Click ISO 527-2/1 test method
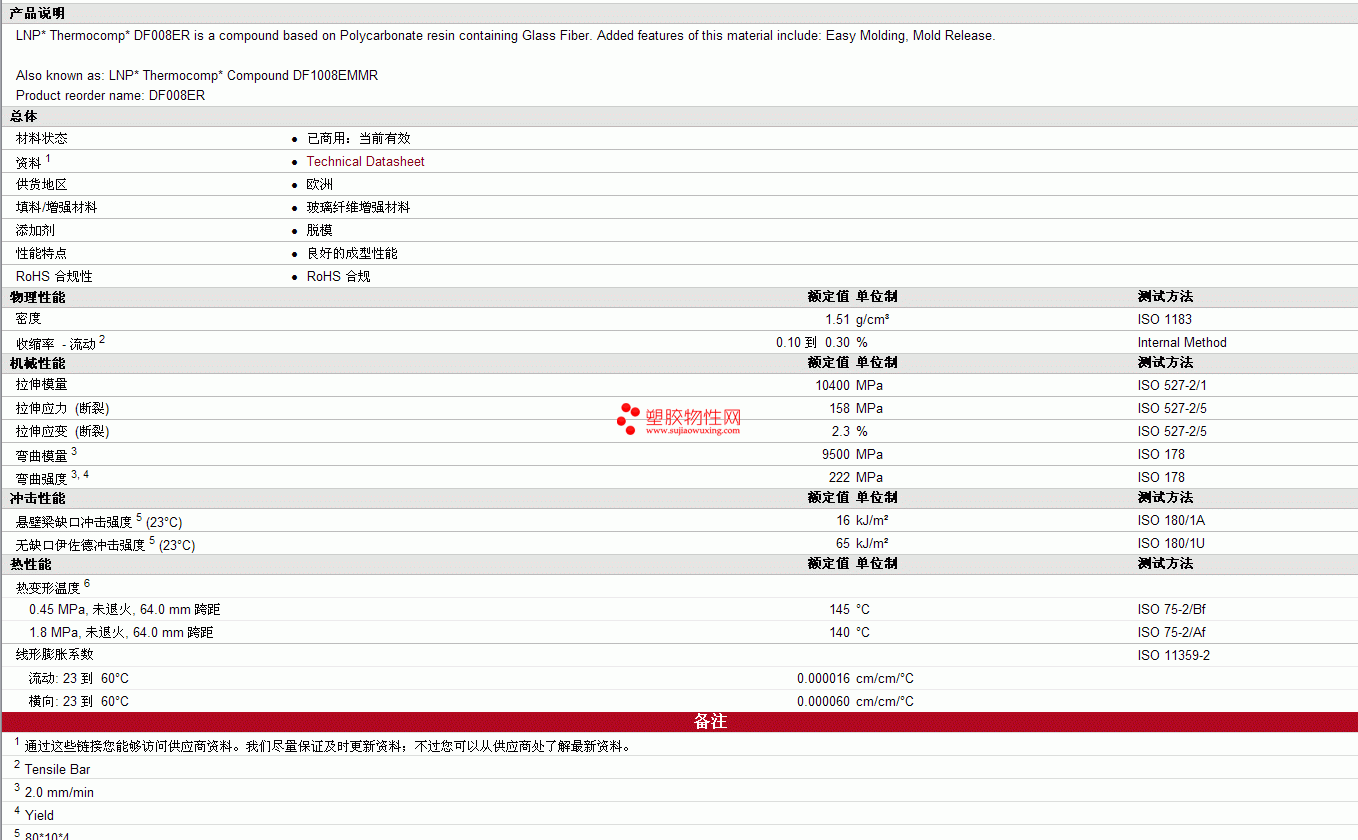 pyautogui.click(x=1172, y=385)
